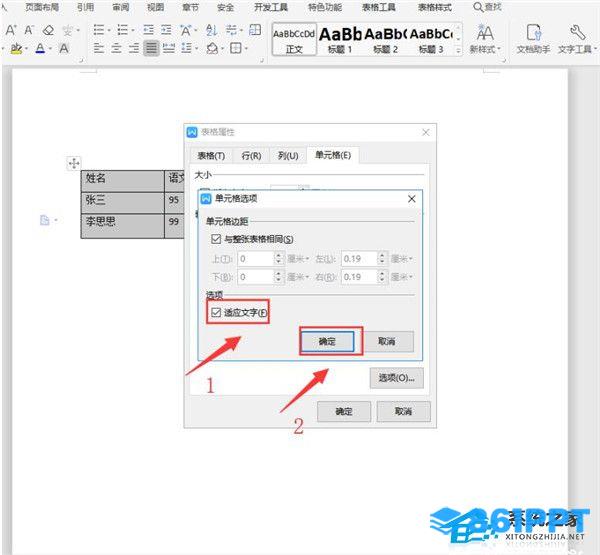Click the table move handle
The image size is (600, 555).
point(74,163)
